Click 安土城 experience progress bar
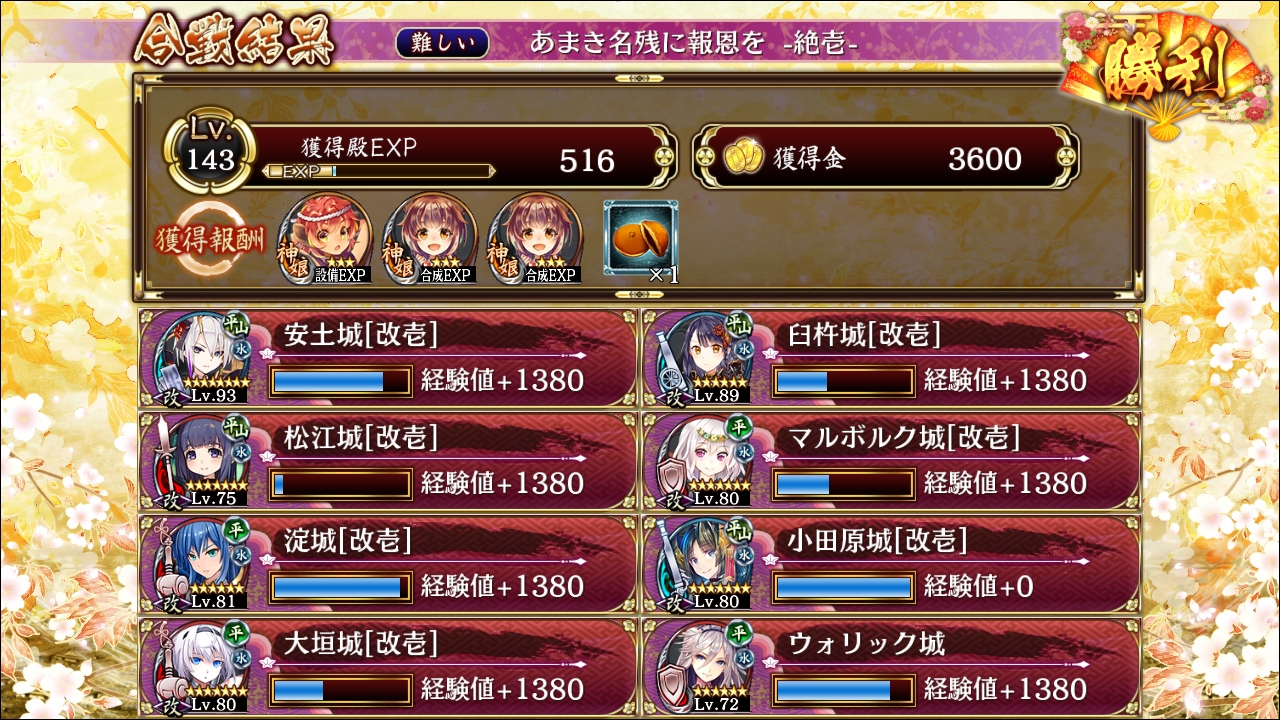Viewport: 1280px width, 720px height. click(x=341, y=381)
